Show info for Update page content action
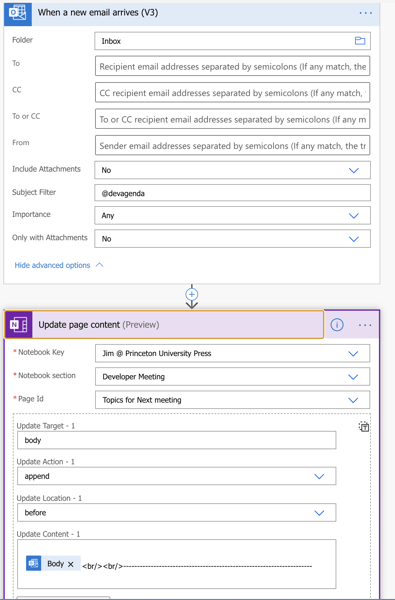 coord(337,325)
